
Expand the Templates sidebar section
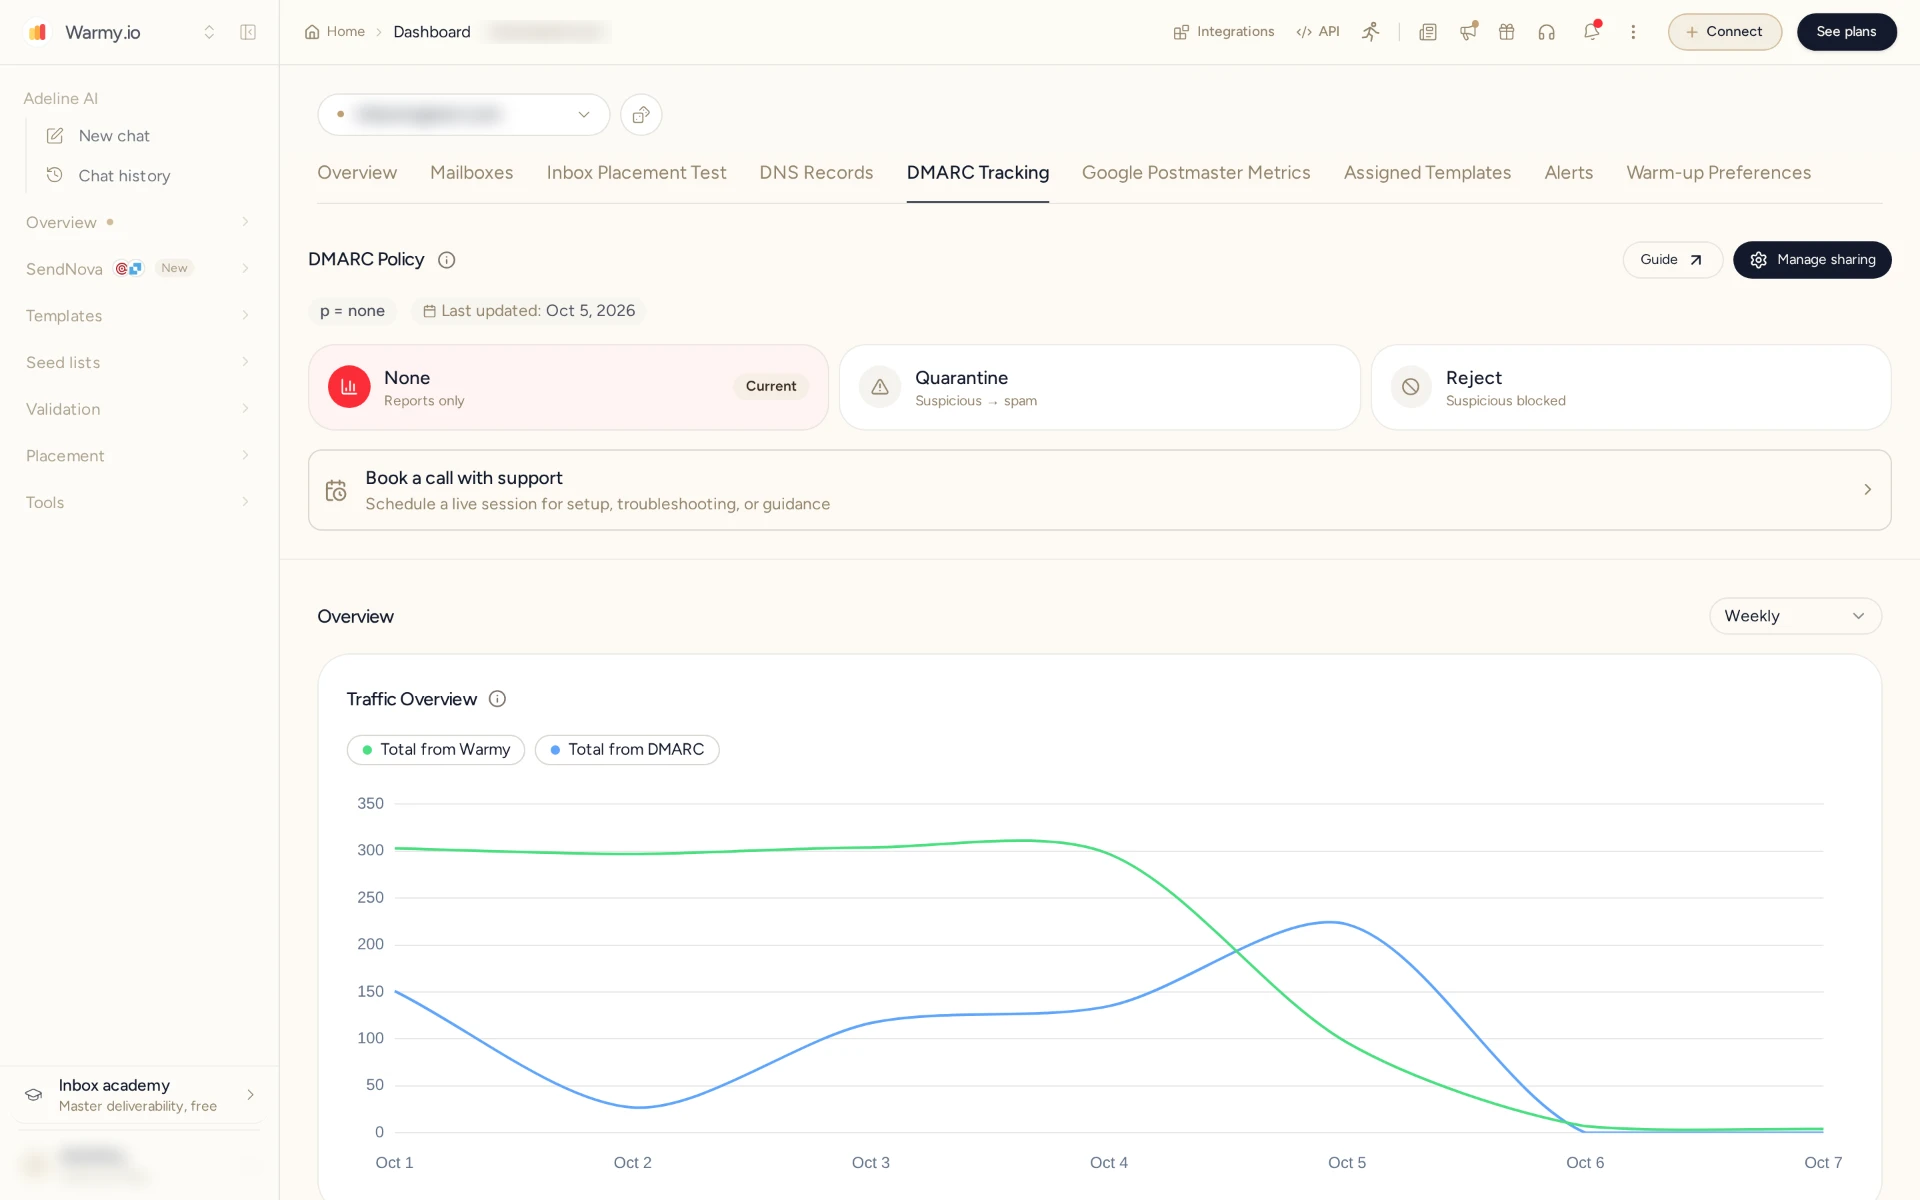click(x=138, y=316)
